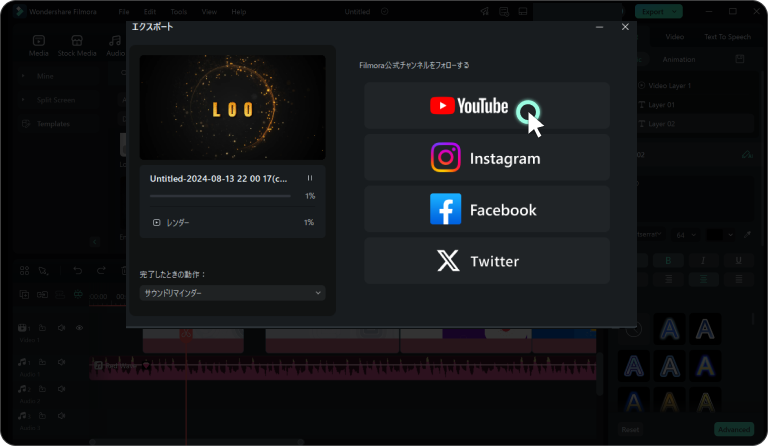Hide Video 1 track with eye icon
The height and width of the screenshot is (446, 768).
[79, 328]
